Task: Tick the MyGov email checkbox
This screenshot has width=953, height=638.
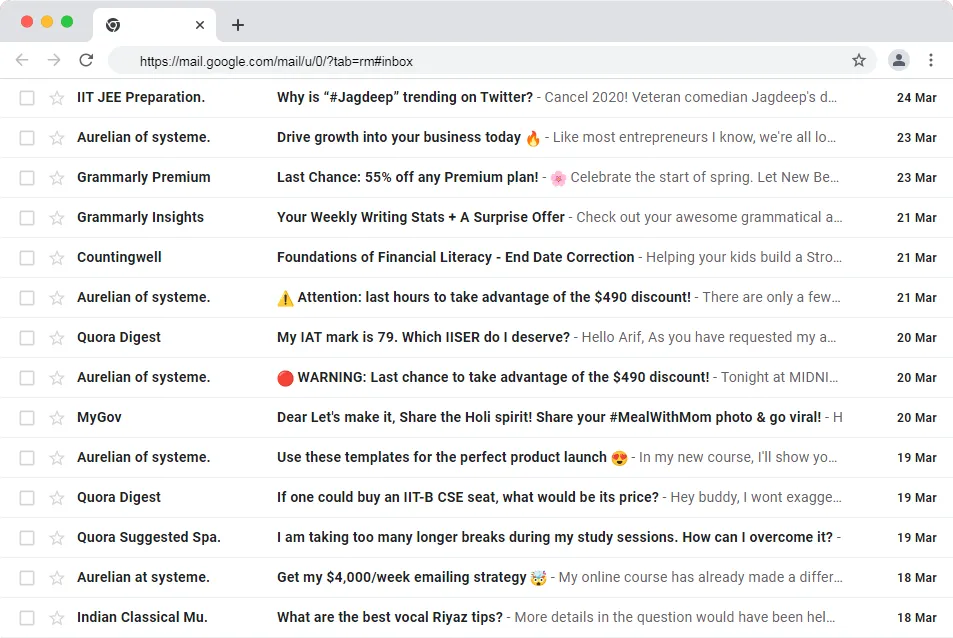Action: [x=27, y=417]
